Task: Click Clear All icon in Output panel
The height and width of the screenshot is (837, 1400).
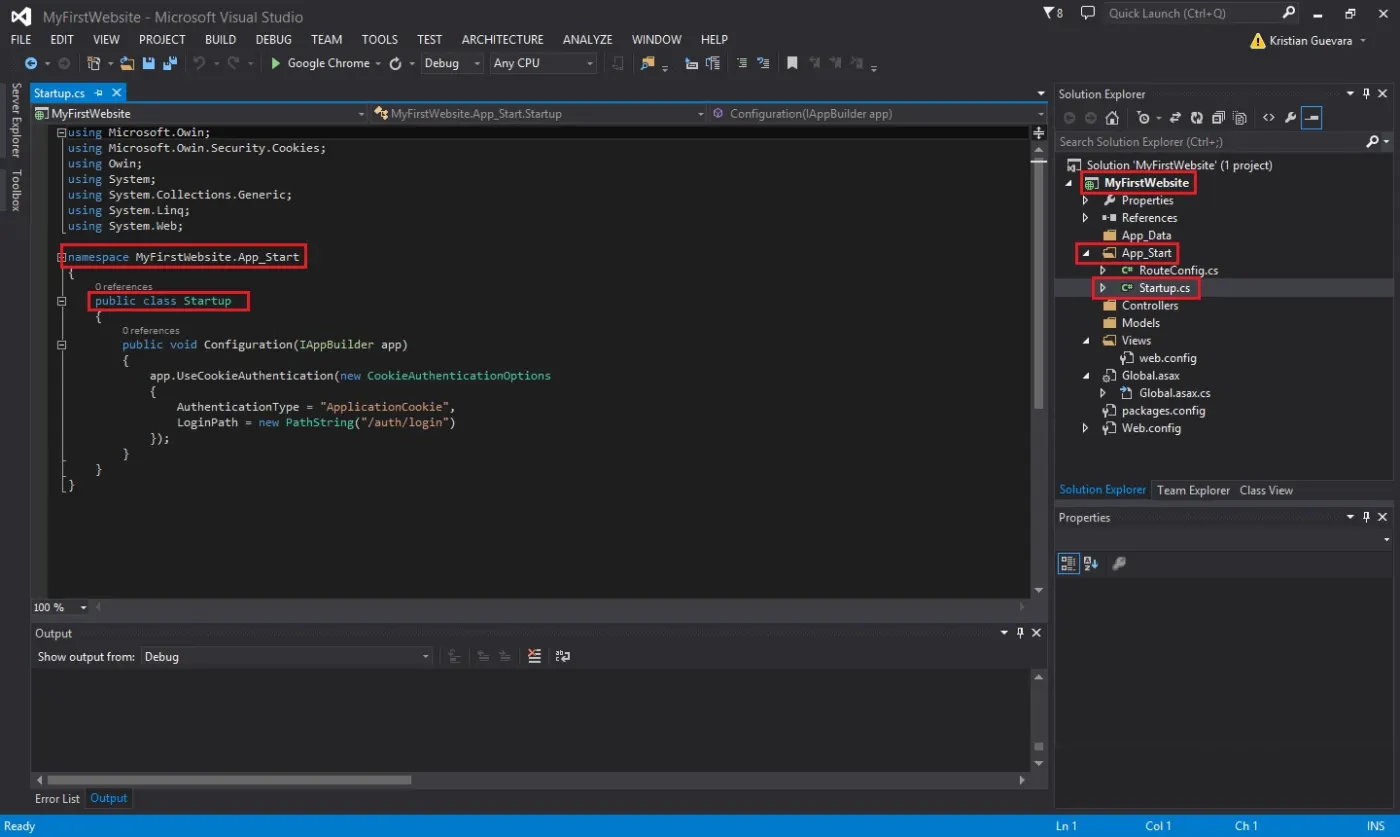Action: pos(534,657)
